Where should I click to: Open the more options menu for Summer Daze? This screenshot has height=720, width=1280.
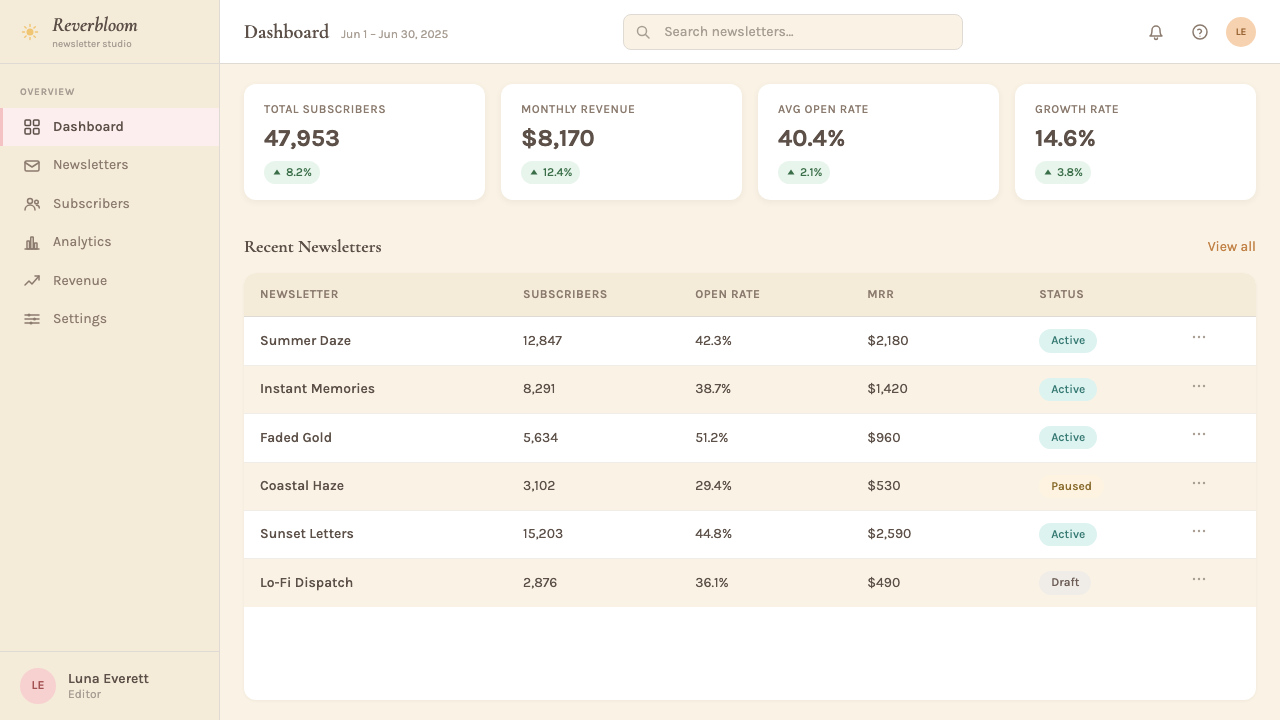click(x=1199, y=338)
